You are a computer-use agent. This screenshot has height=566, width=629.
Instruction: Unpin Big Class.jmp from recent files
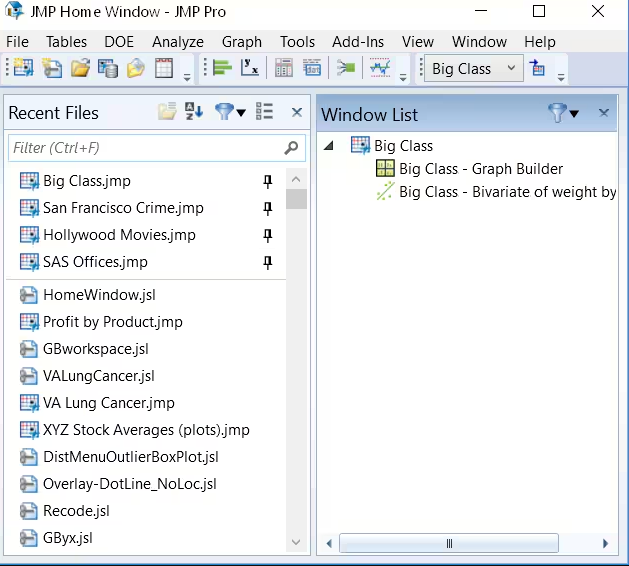[x=268, y=181]
